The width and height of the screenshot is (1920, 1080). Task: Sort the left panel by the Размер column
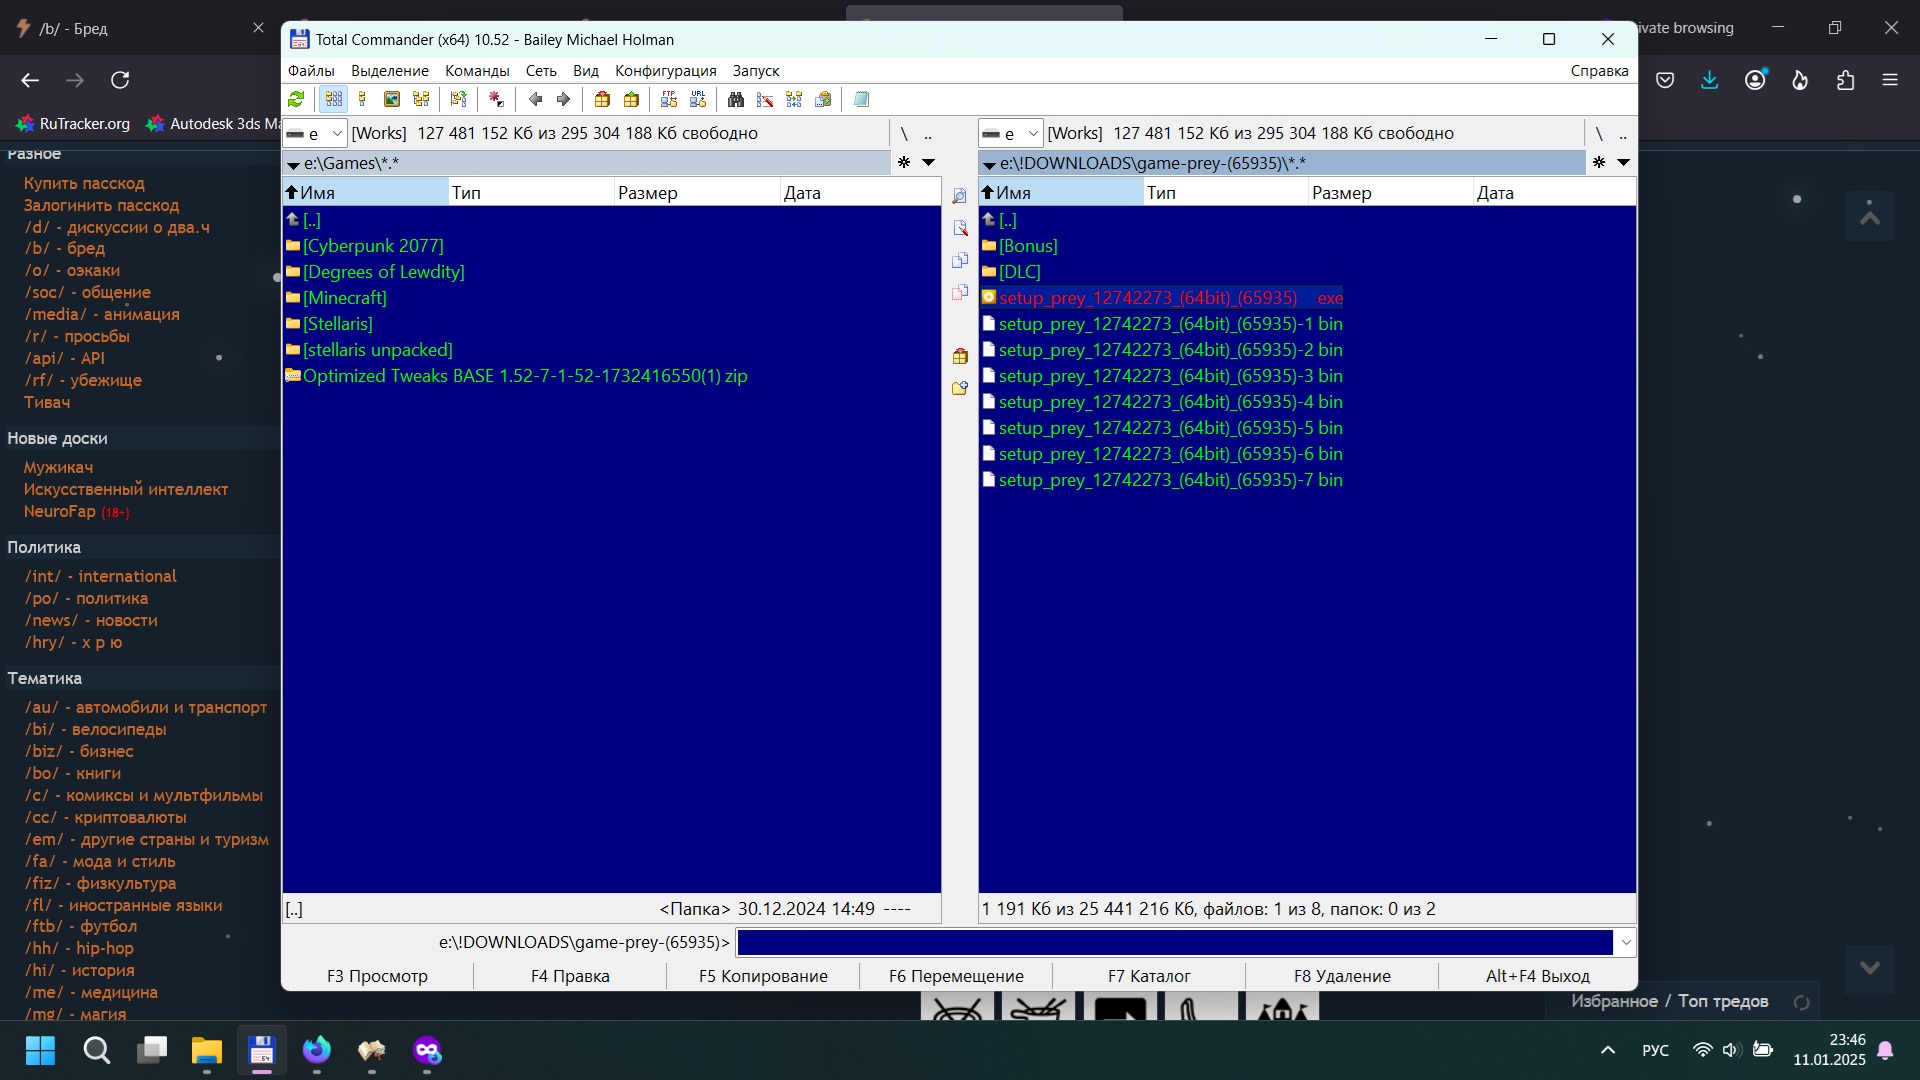click(696, 193)
